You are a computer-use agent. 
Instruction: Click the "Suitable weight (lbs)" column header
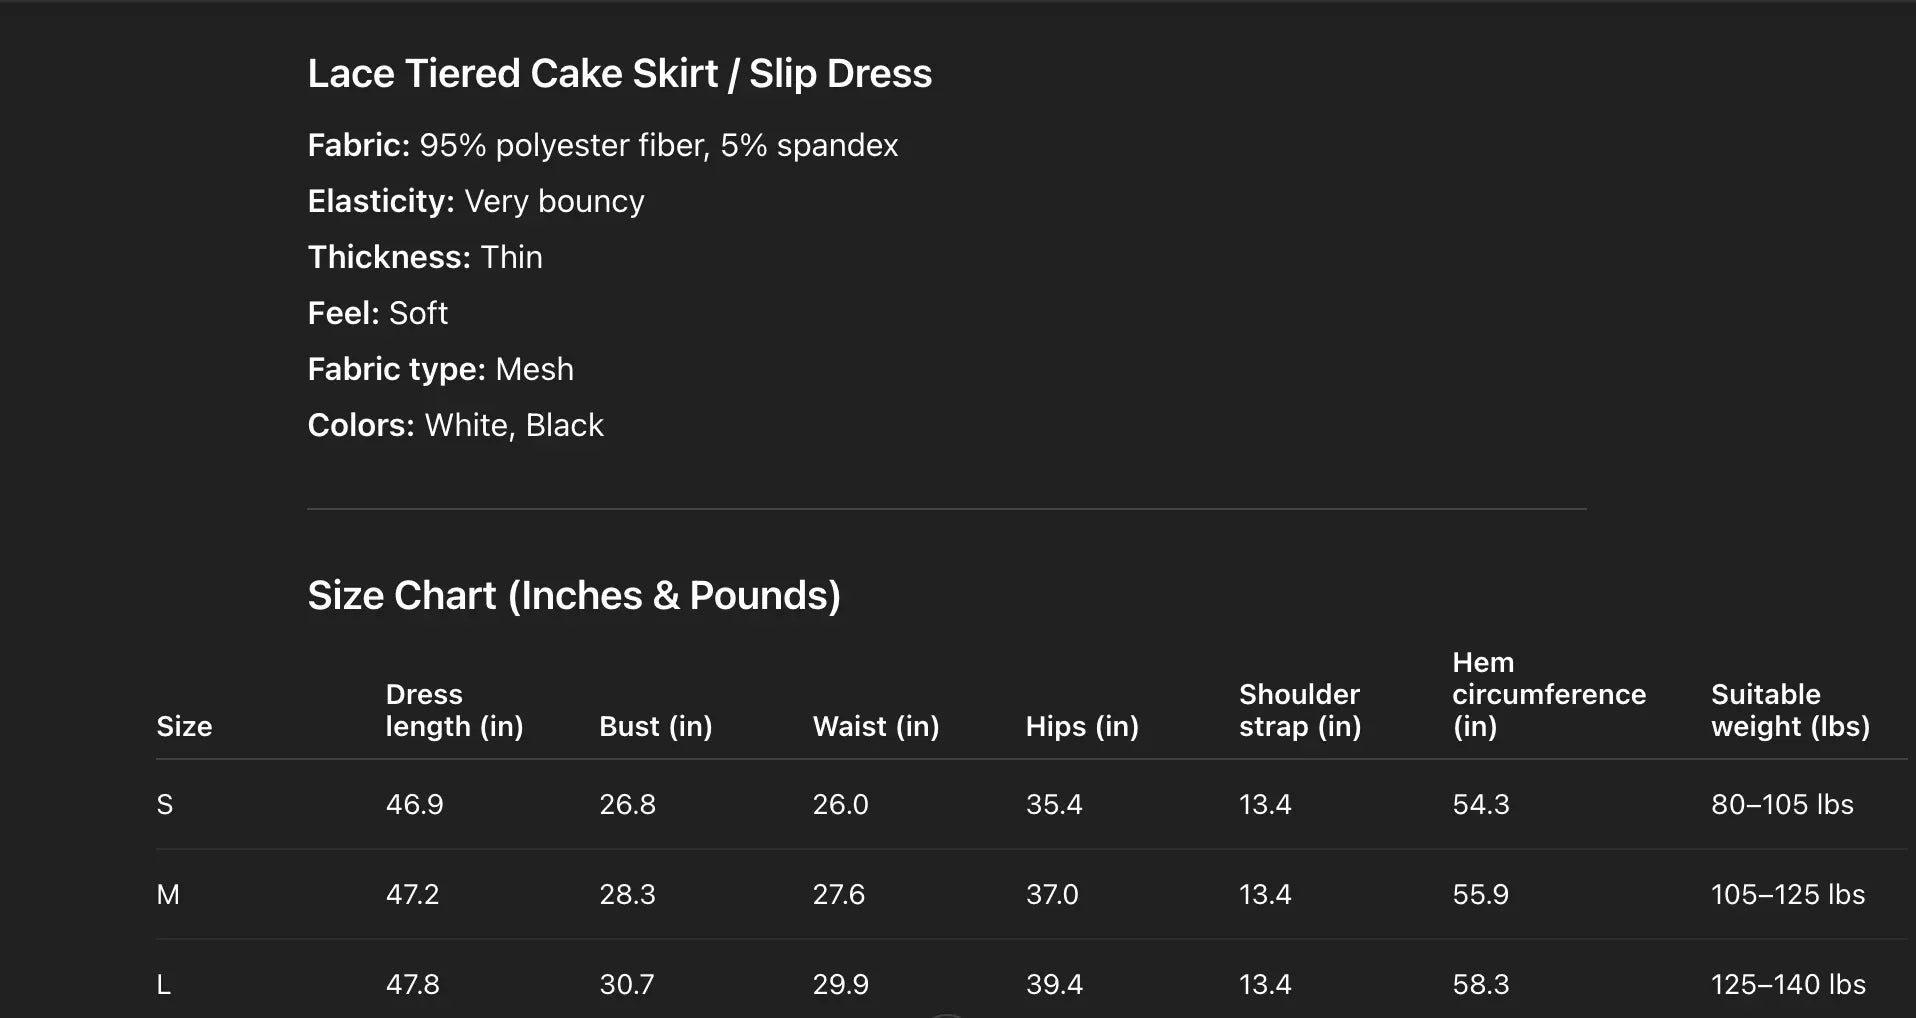1789,711
